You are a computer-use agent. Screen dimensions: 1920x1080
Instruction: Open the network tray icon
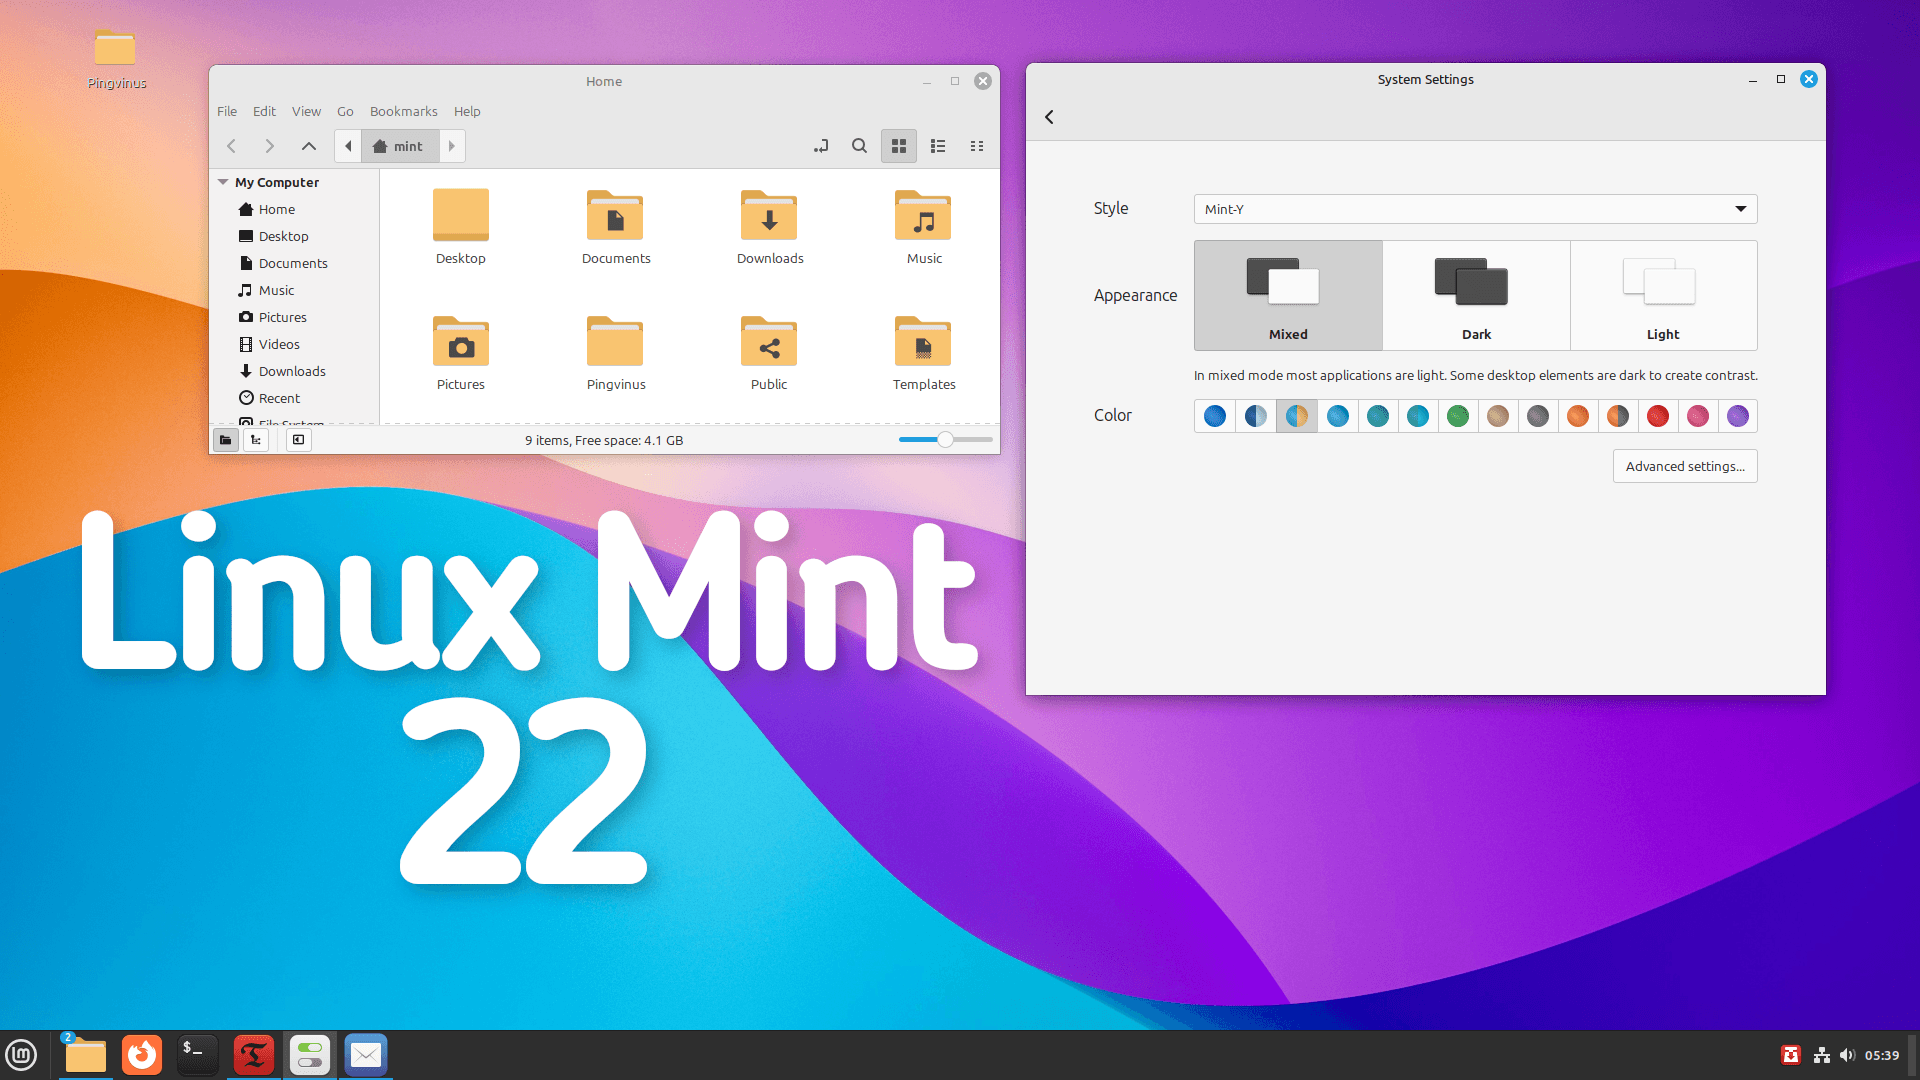(x=1822, y=1055)
